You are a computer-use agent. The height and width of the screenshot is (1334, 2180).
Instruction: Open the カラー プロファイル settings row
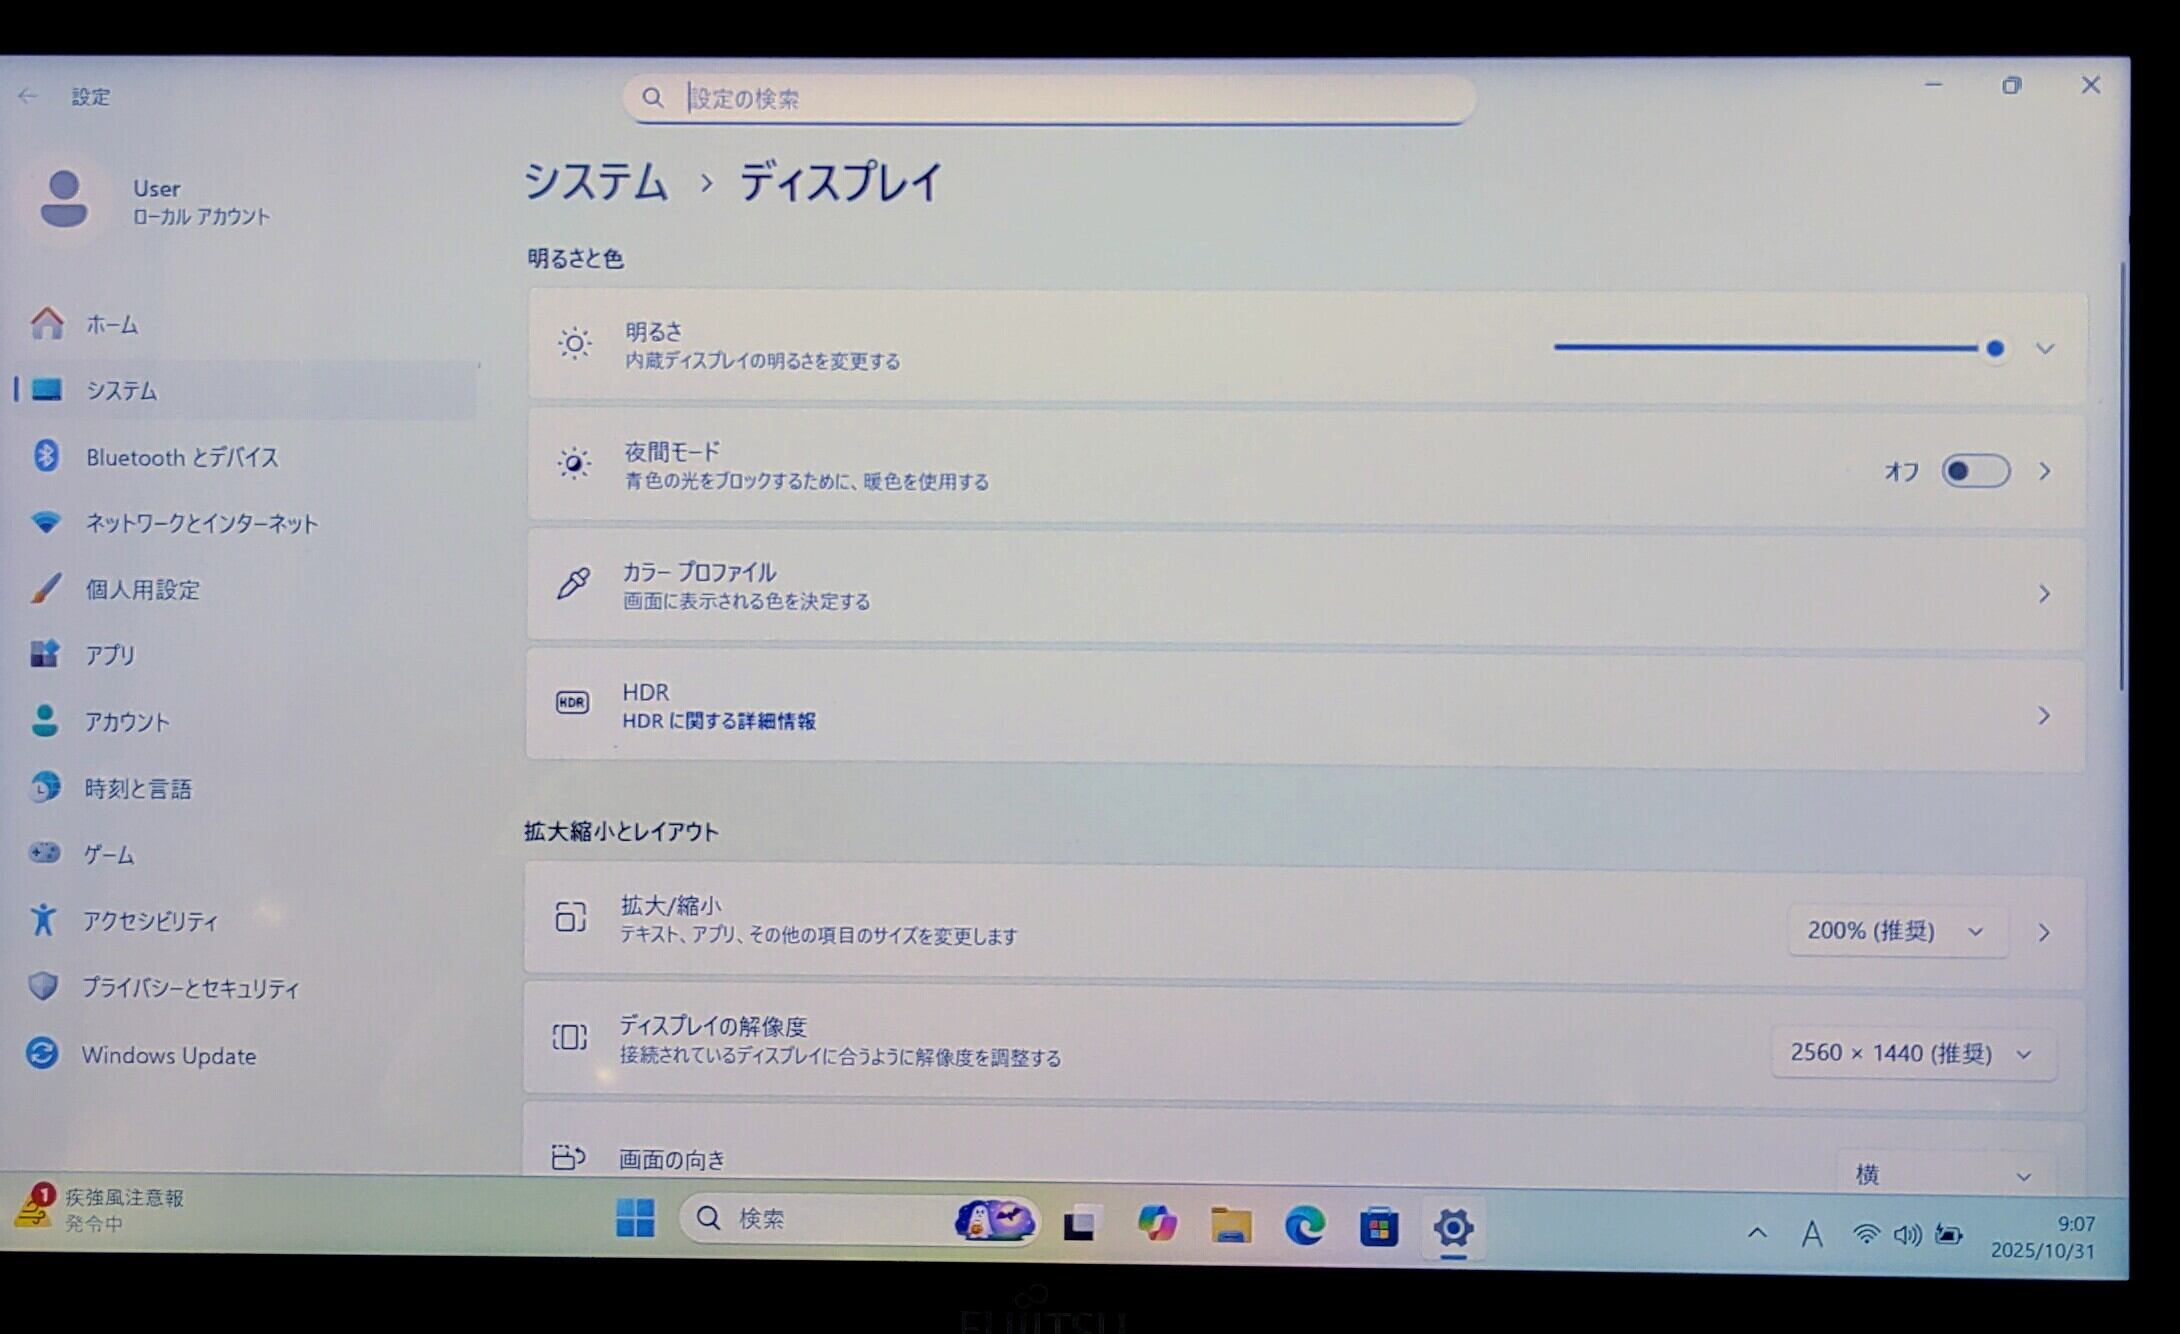tap(1300, 586)
